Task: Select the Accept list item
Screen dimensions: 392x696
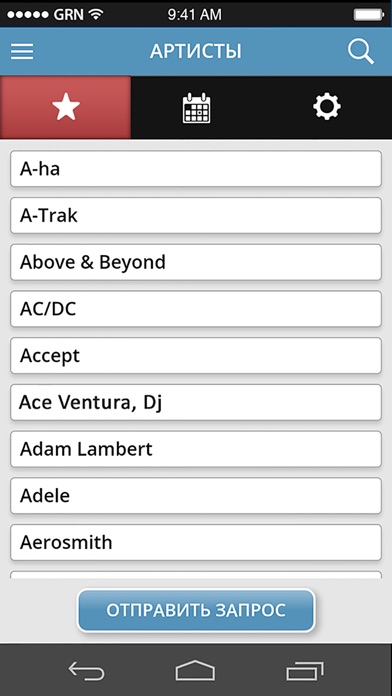Action: (x=196, y=356)
